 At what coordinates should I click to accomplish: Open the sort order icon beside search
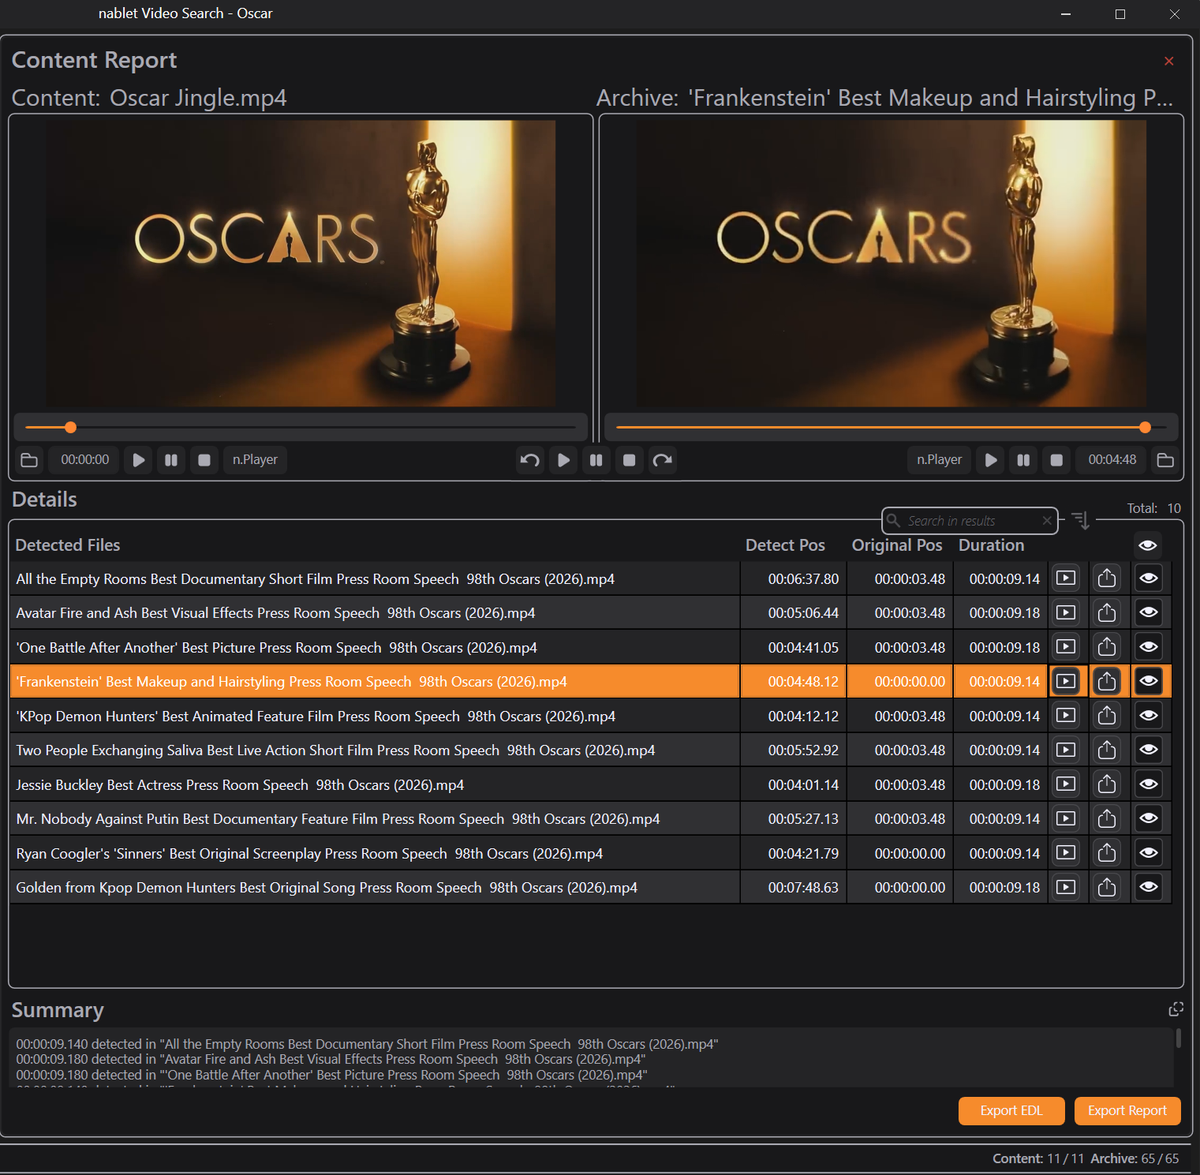(1081, 520)
